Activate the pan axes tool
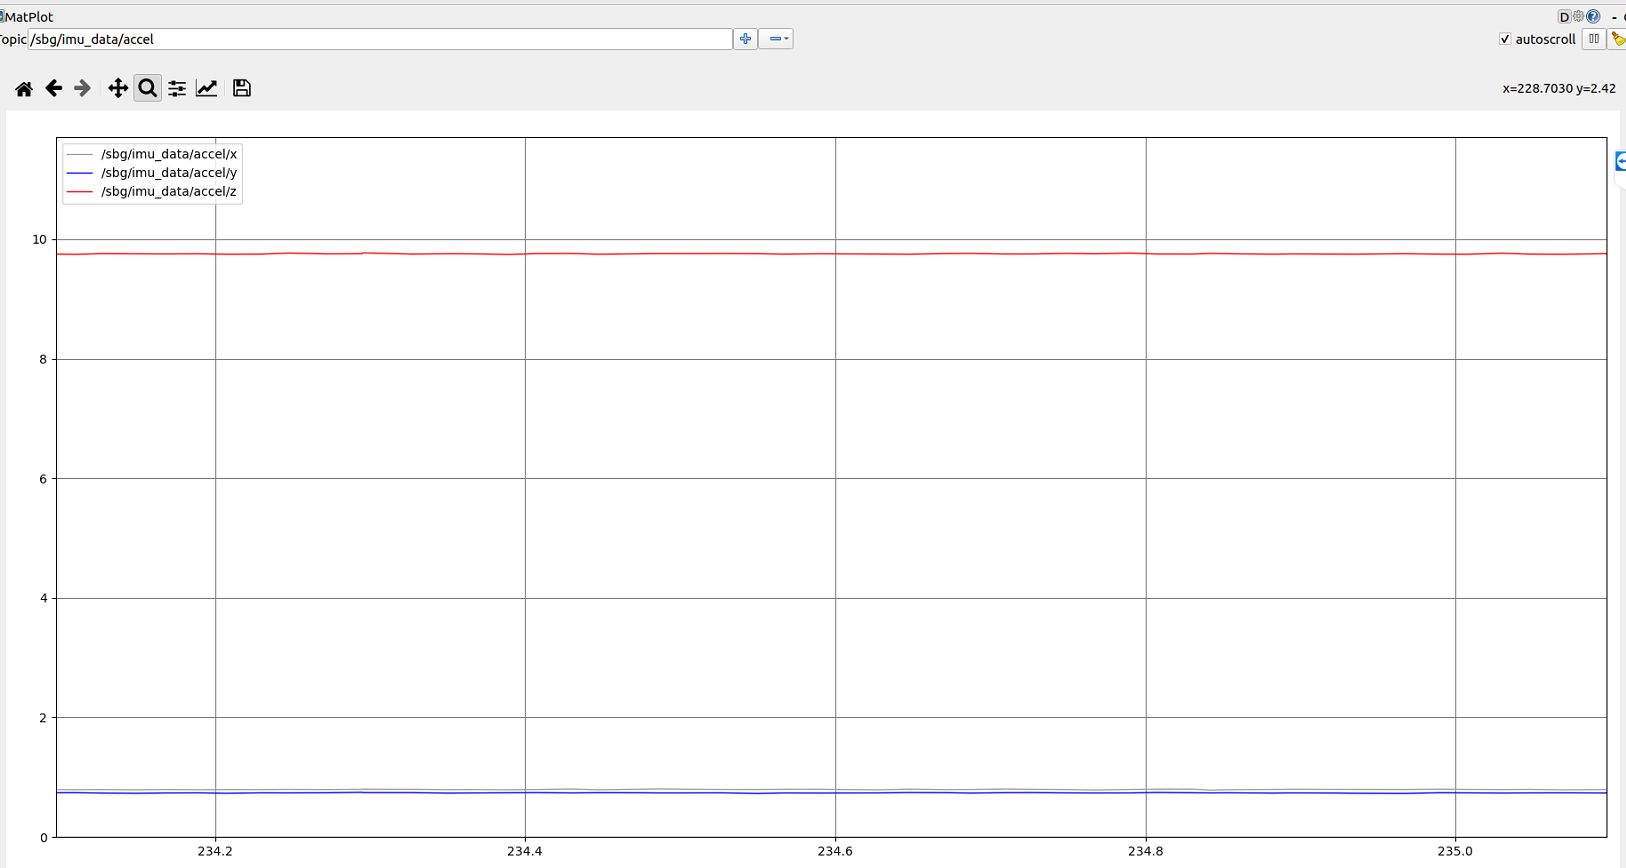Image resolution: width=1626 pixels, height=868 pixels. pos(117,89)
